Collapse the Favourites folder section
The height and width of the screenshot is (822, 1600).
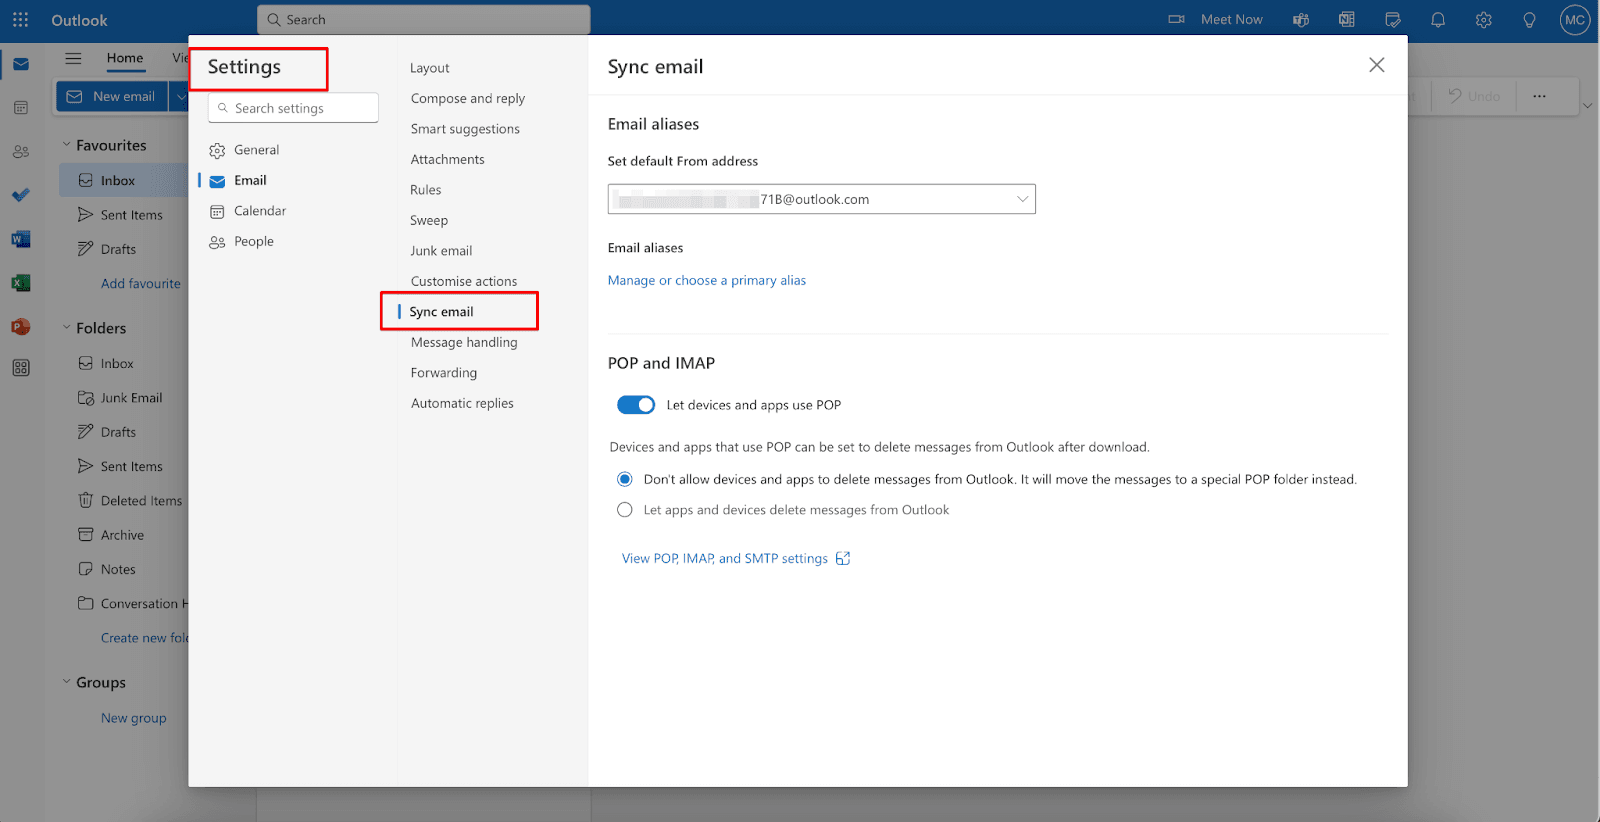[67, 145]
